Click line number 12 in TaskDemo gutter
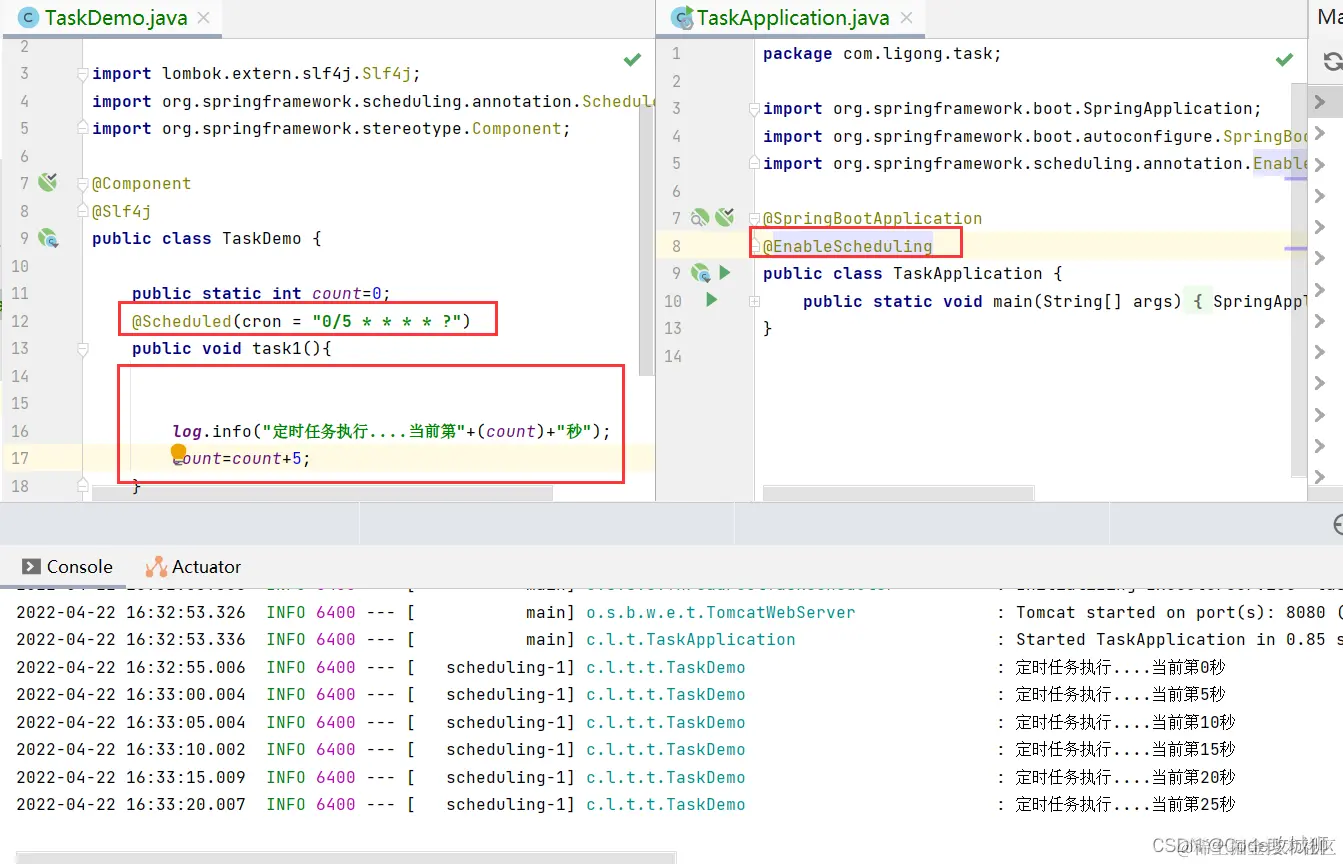 pyautogui.click(x=20, y=321)
